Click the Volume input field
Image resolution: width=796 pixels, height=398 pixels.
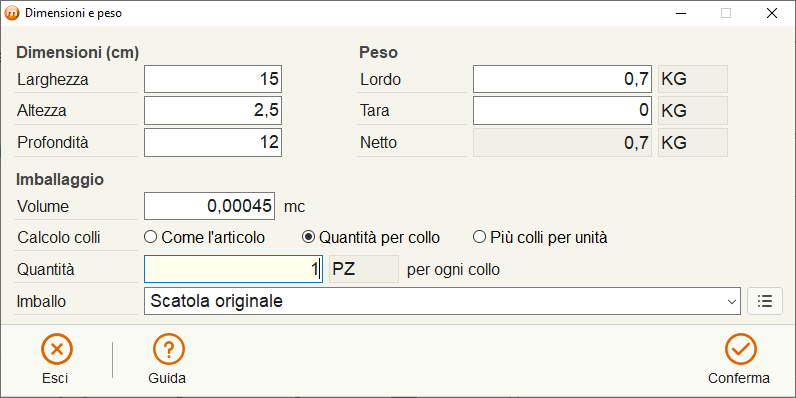[210, 206]
